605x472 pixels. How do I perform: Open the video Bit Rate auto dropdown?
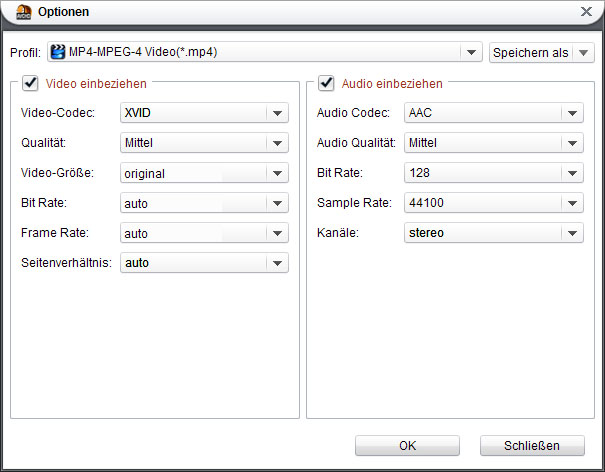(204, 203)
